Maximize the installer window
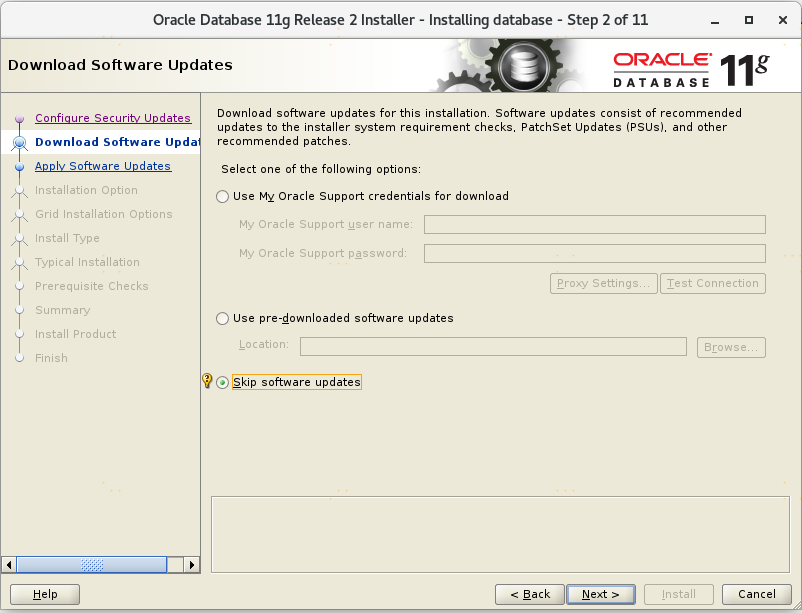Screen dimensions: 802x613 point(748,19)
